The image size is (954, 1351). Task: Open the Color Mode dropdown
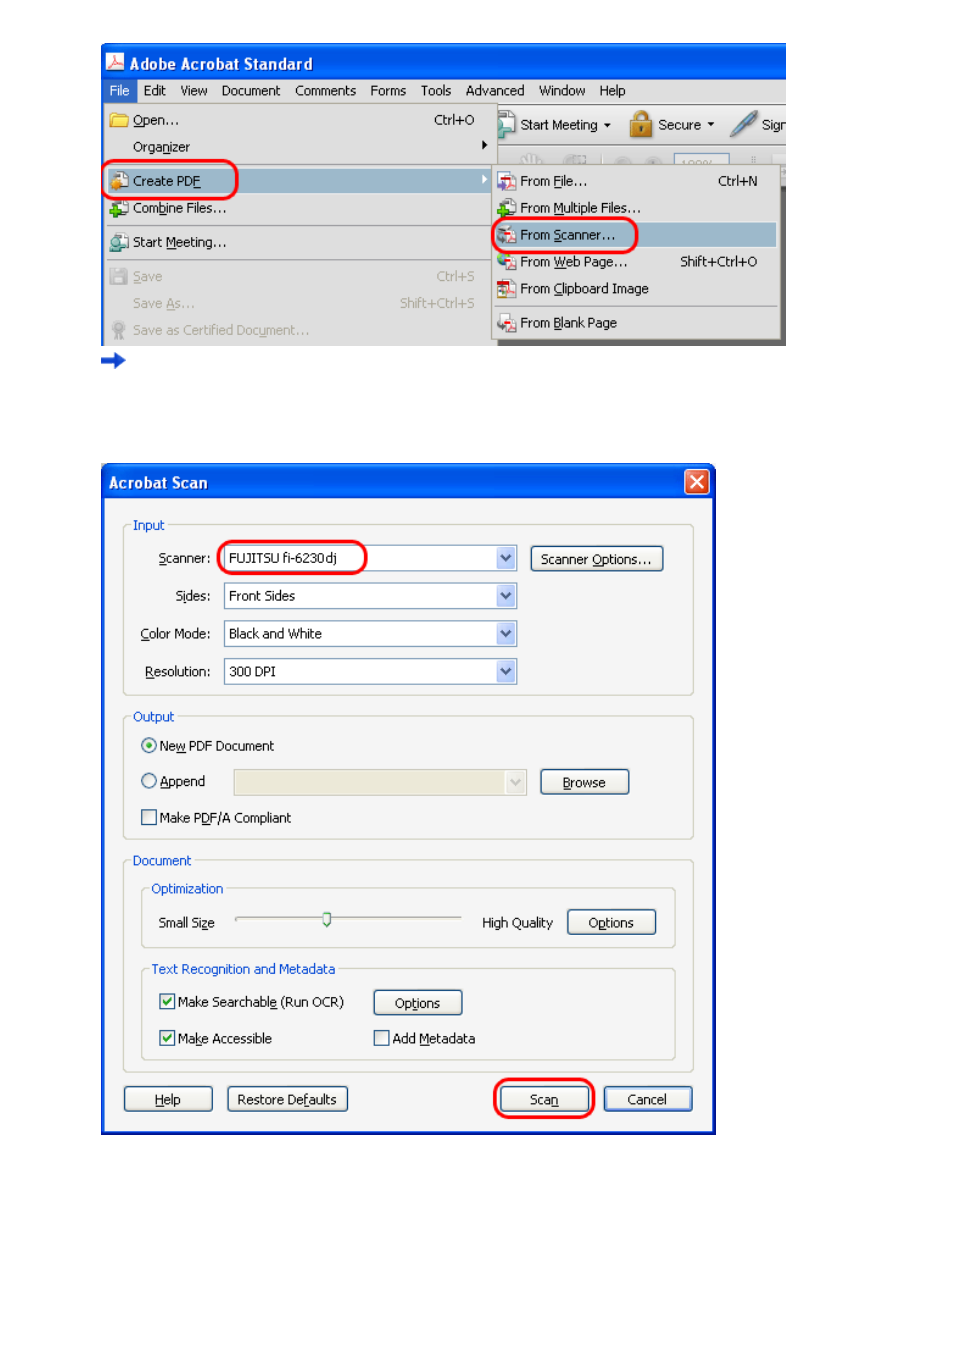(506, 633)
